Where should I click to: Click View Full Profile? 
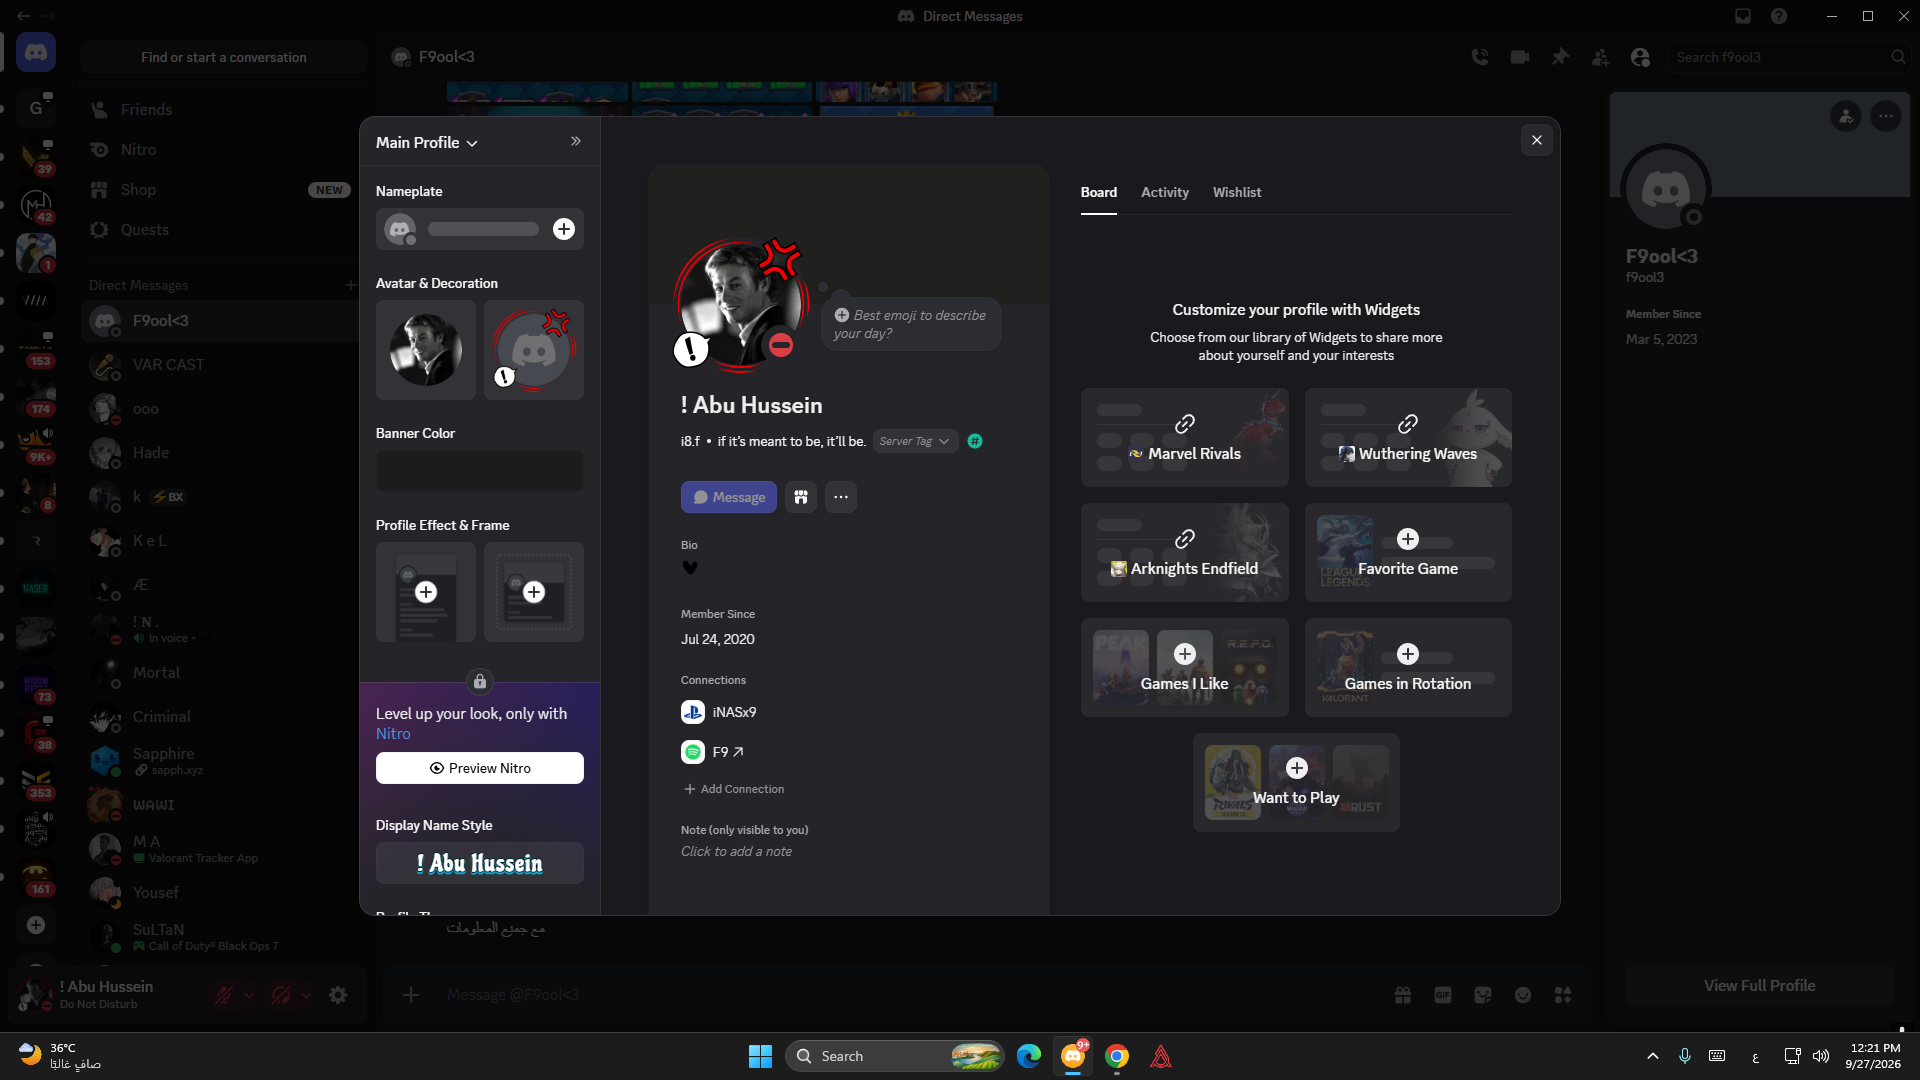point(1760,986)
